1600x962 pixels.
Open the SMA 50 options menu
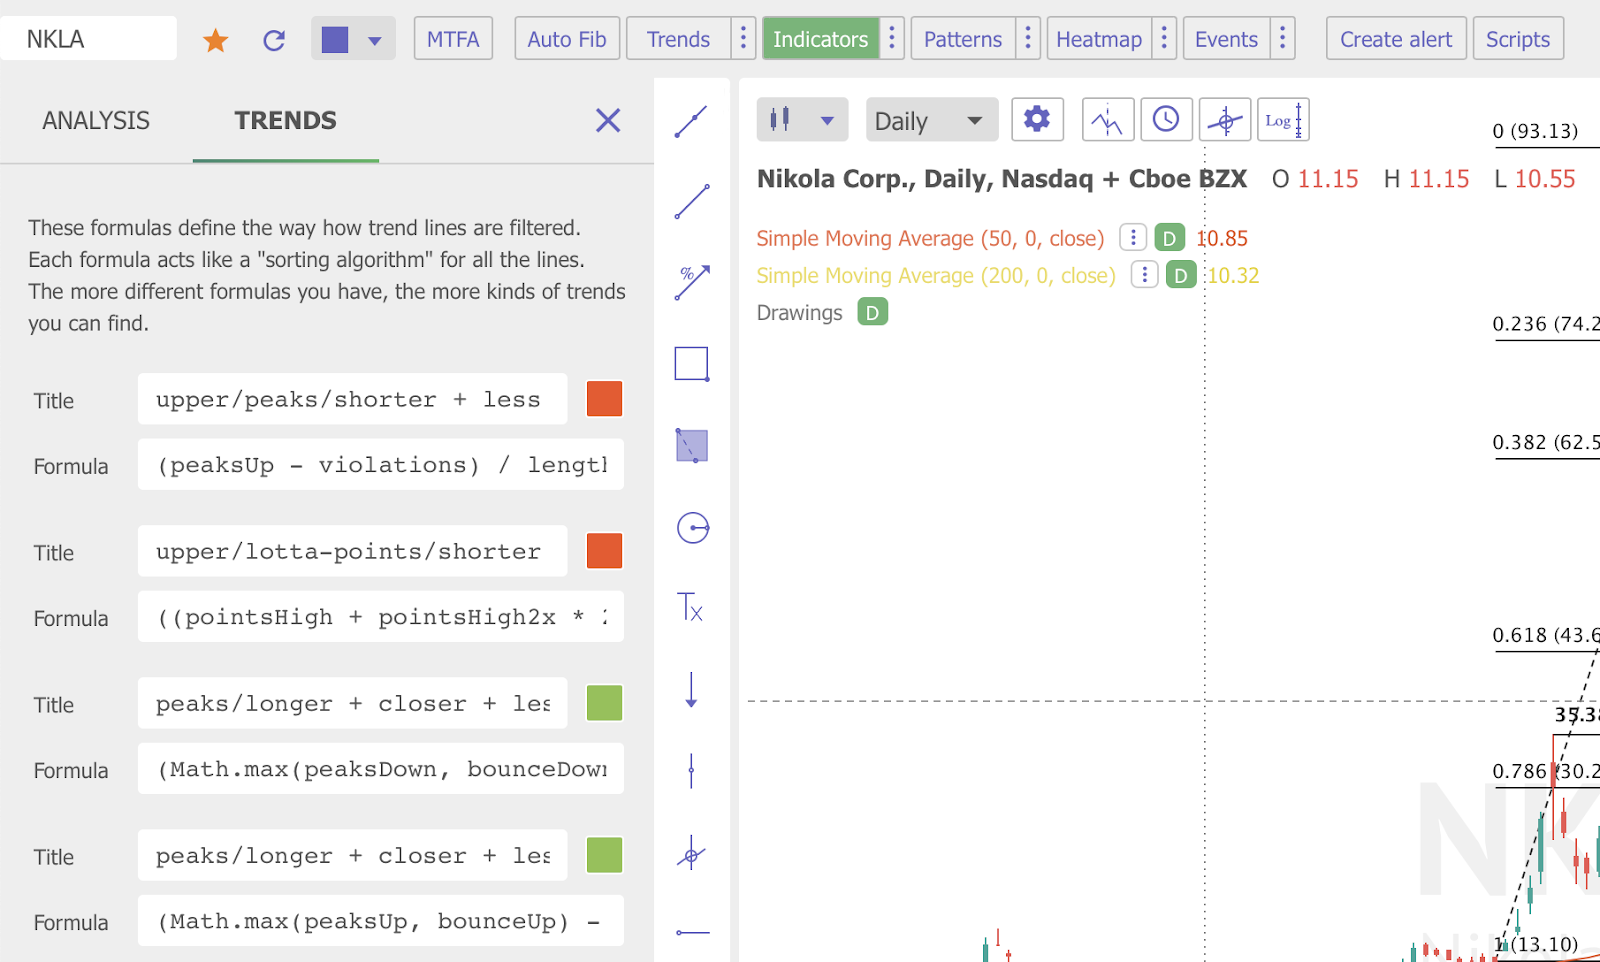1133,237
